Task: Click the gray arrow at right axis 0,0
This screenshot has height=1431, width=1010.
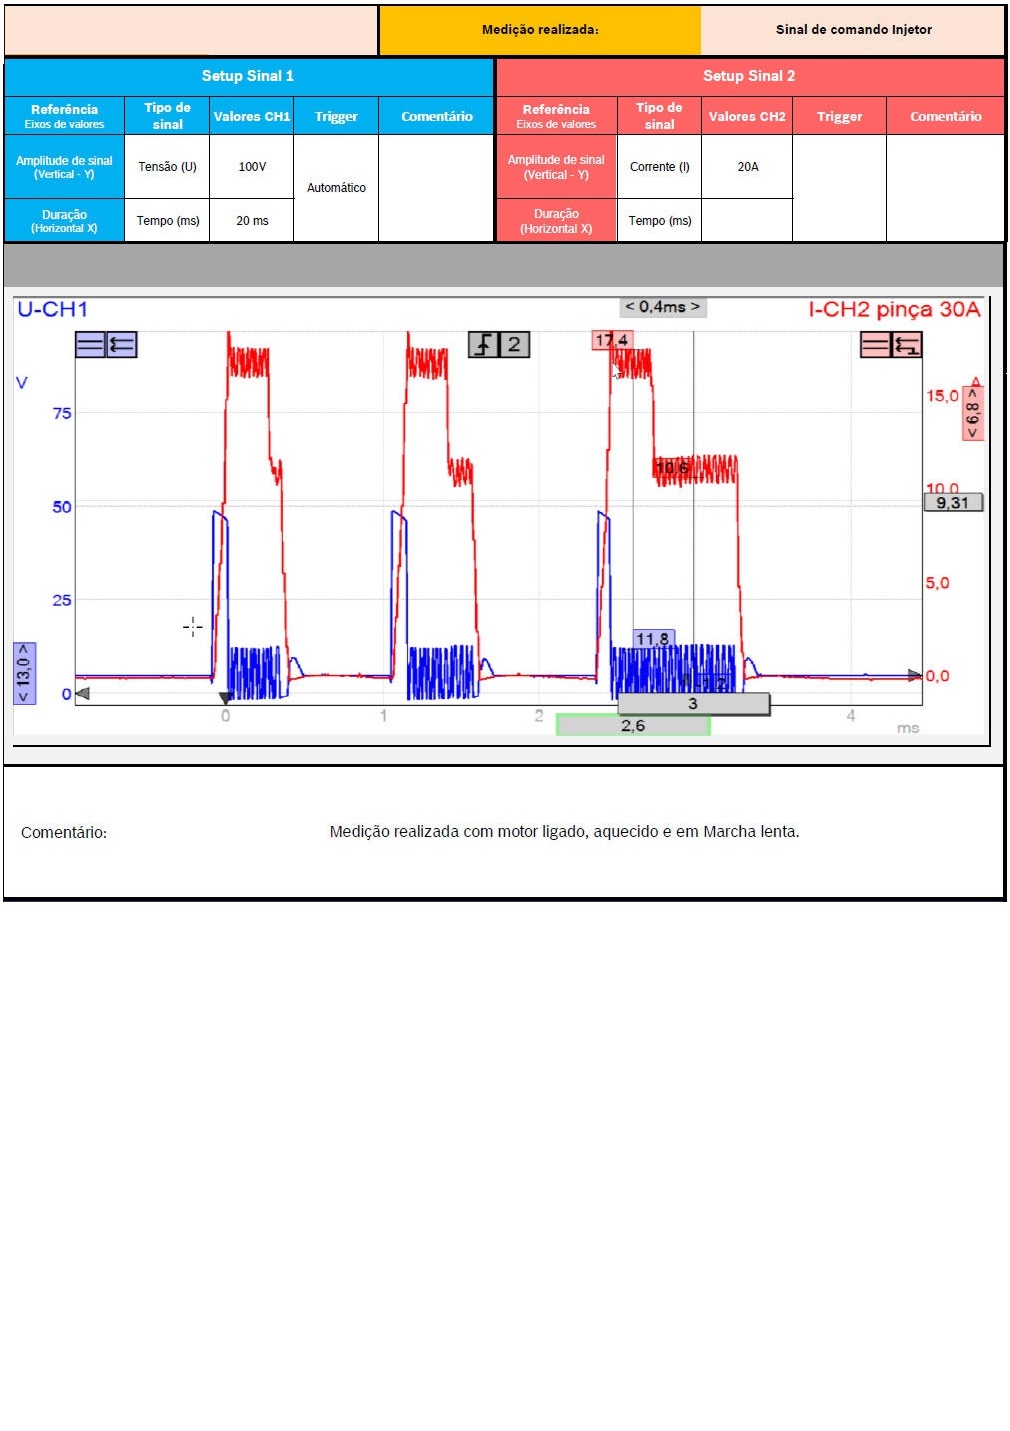Action: coord(914,676)
